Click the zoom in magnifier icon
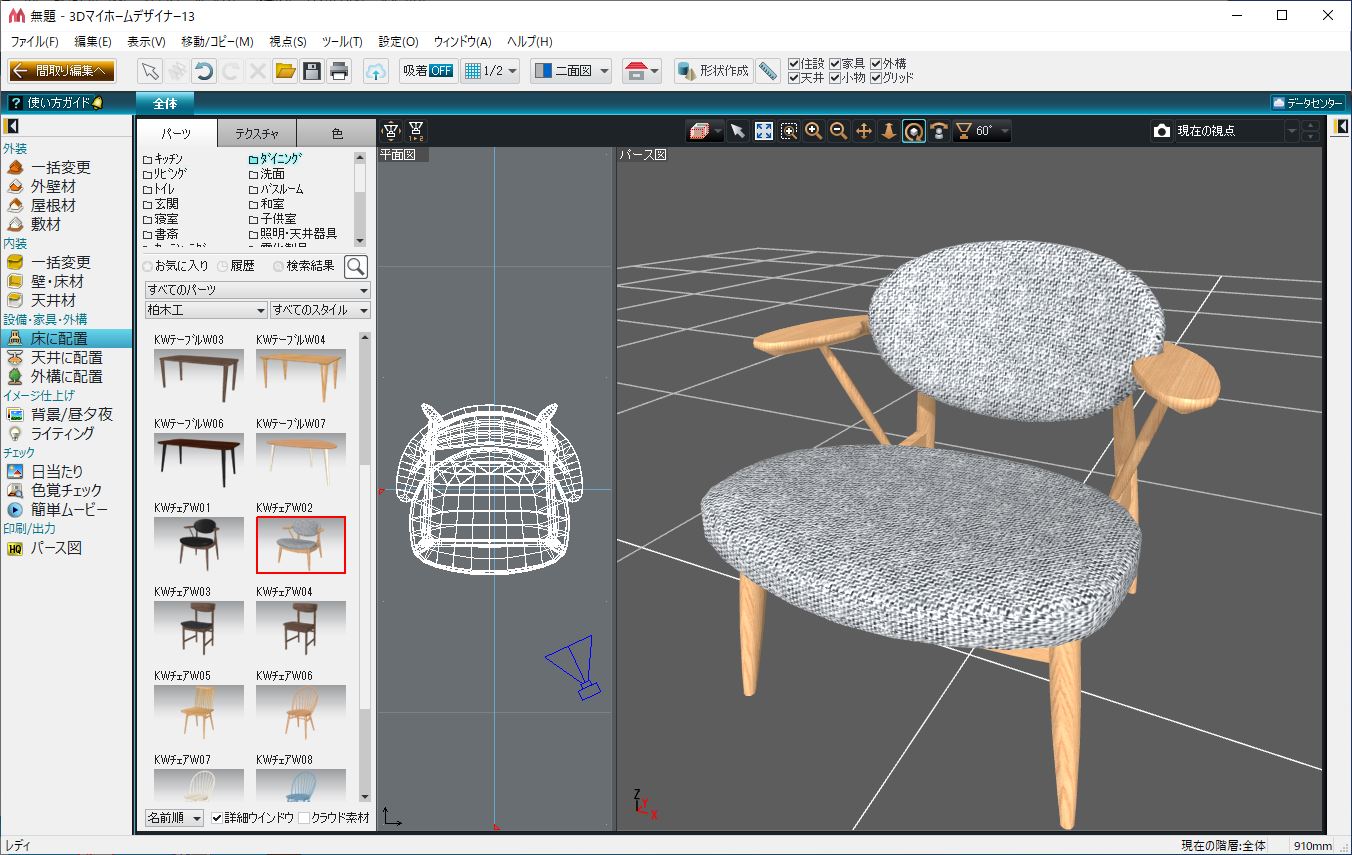The width and height of the screenshot is (1352, 855). [814, 132]
